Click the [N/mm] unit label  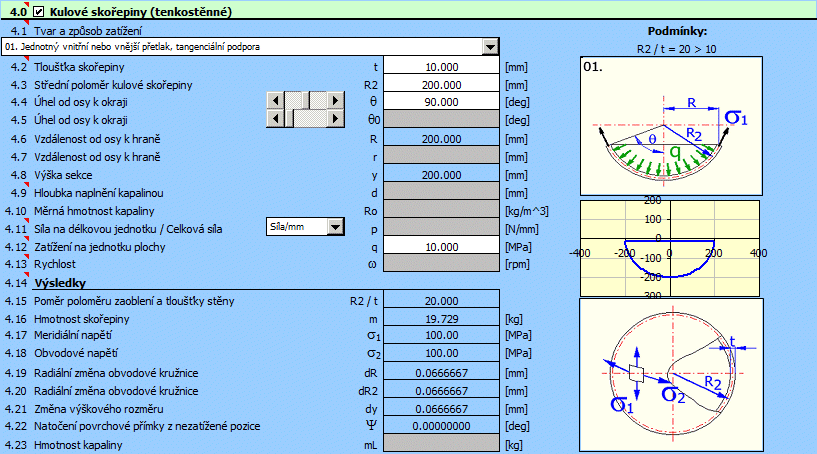tap(522, 229)
